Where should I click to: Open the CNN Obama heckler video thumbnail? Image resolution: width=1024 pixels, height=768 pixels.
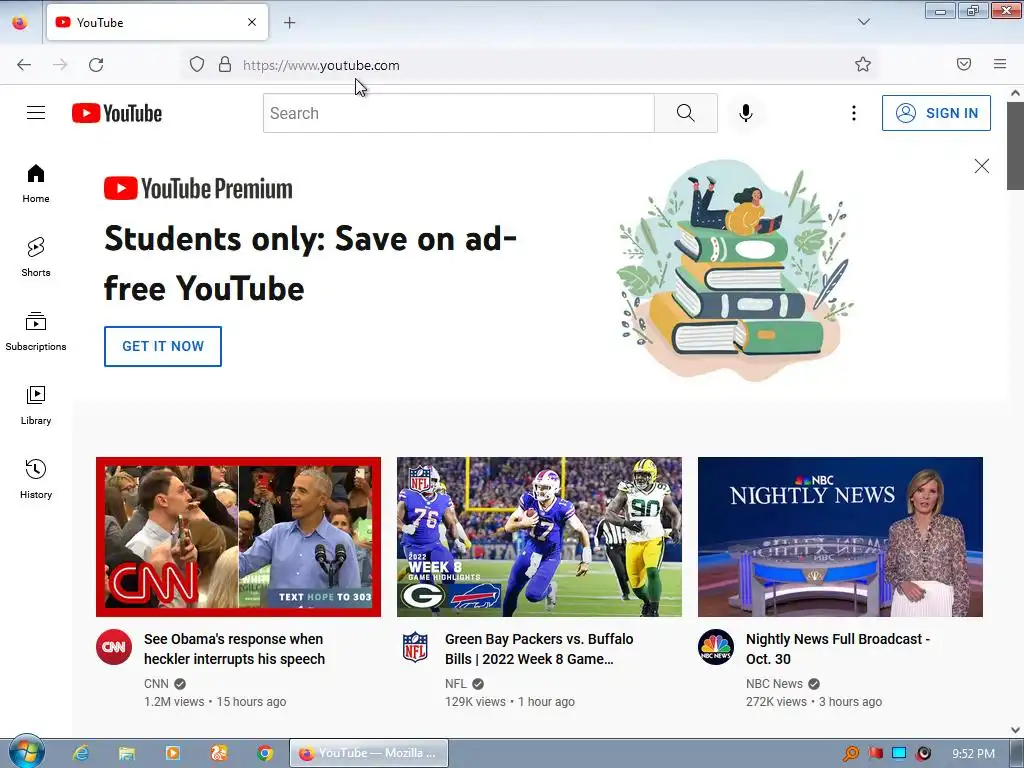tap(238, 537)
